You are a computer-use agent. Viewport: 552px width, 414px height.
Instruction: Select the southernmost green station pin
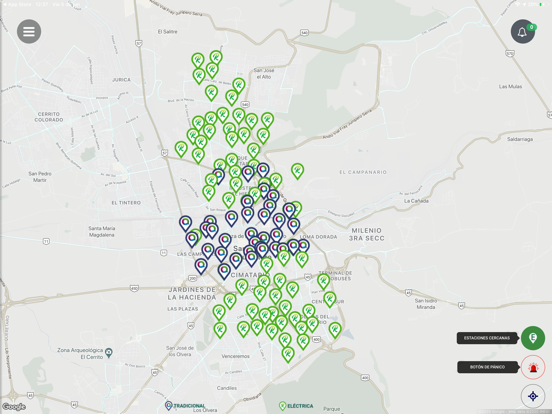288,355
